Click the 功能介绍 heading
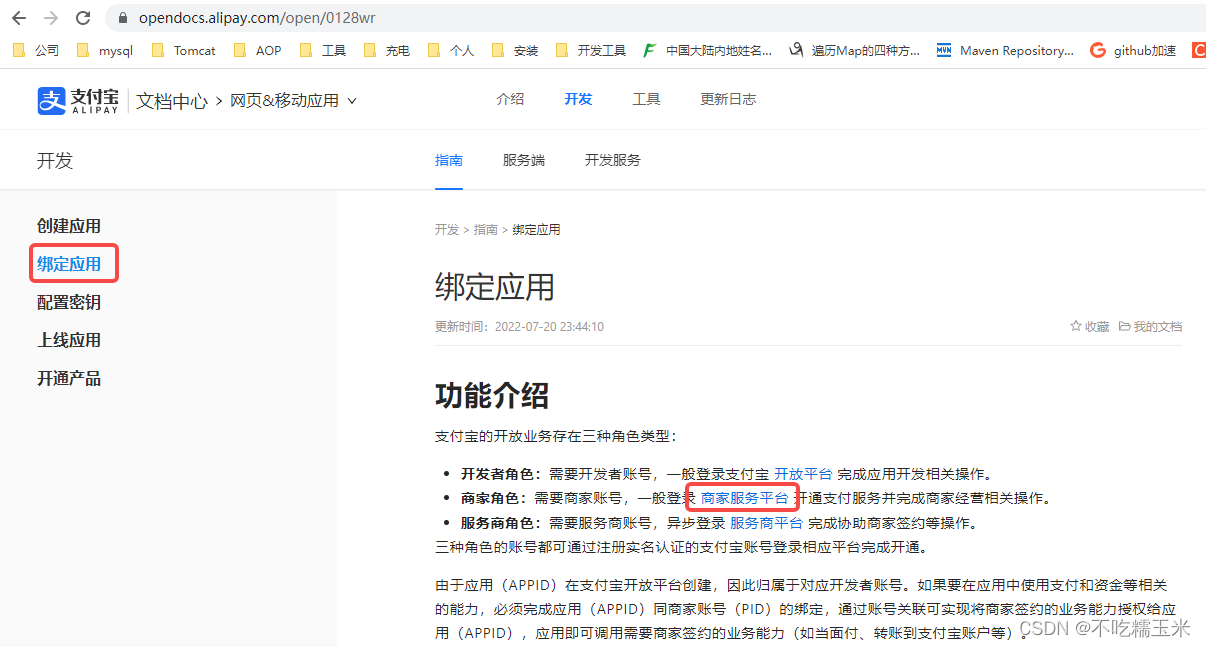This screenshot has height=647, width=1206. [x=492, y=395]
